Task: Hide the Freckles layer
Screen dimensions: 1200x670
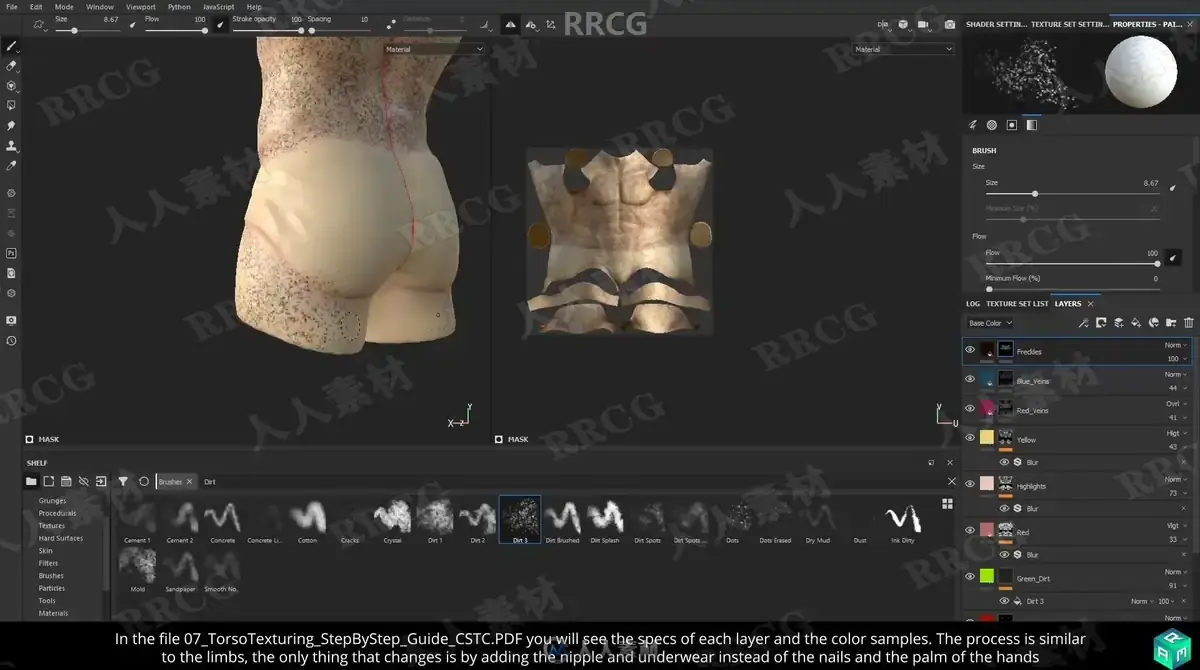Action: pyautogui.click(x=970, y=350)
